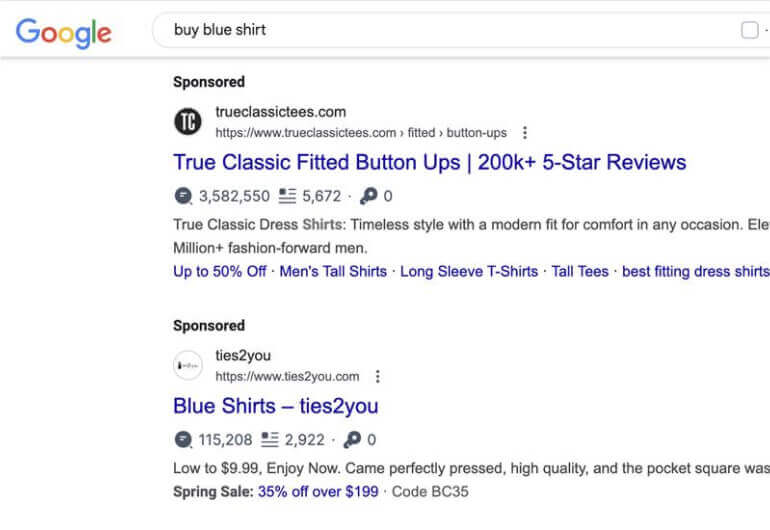Click the Google logo
This screenshot has width=770, height=530.
(x=64, y=33)
